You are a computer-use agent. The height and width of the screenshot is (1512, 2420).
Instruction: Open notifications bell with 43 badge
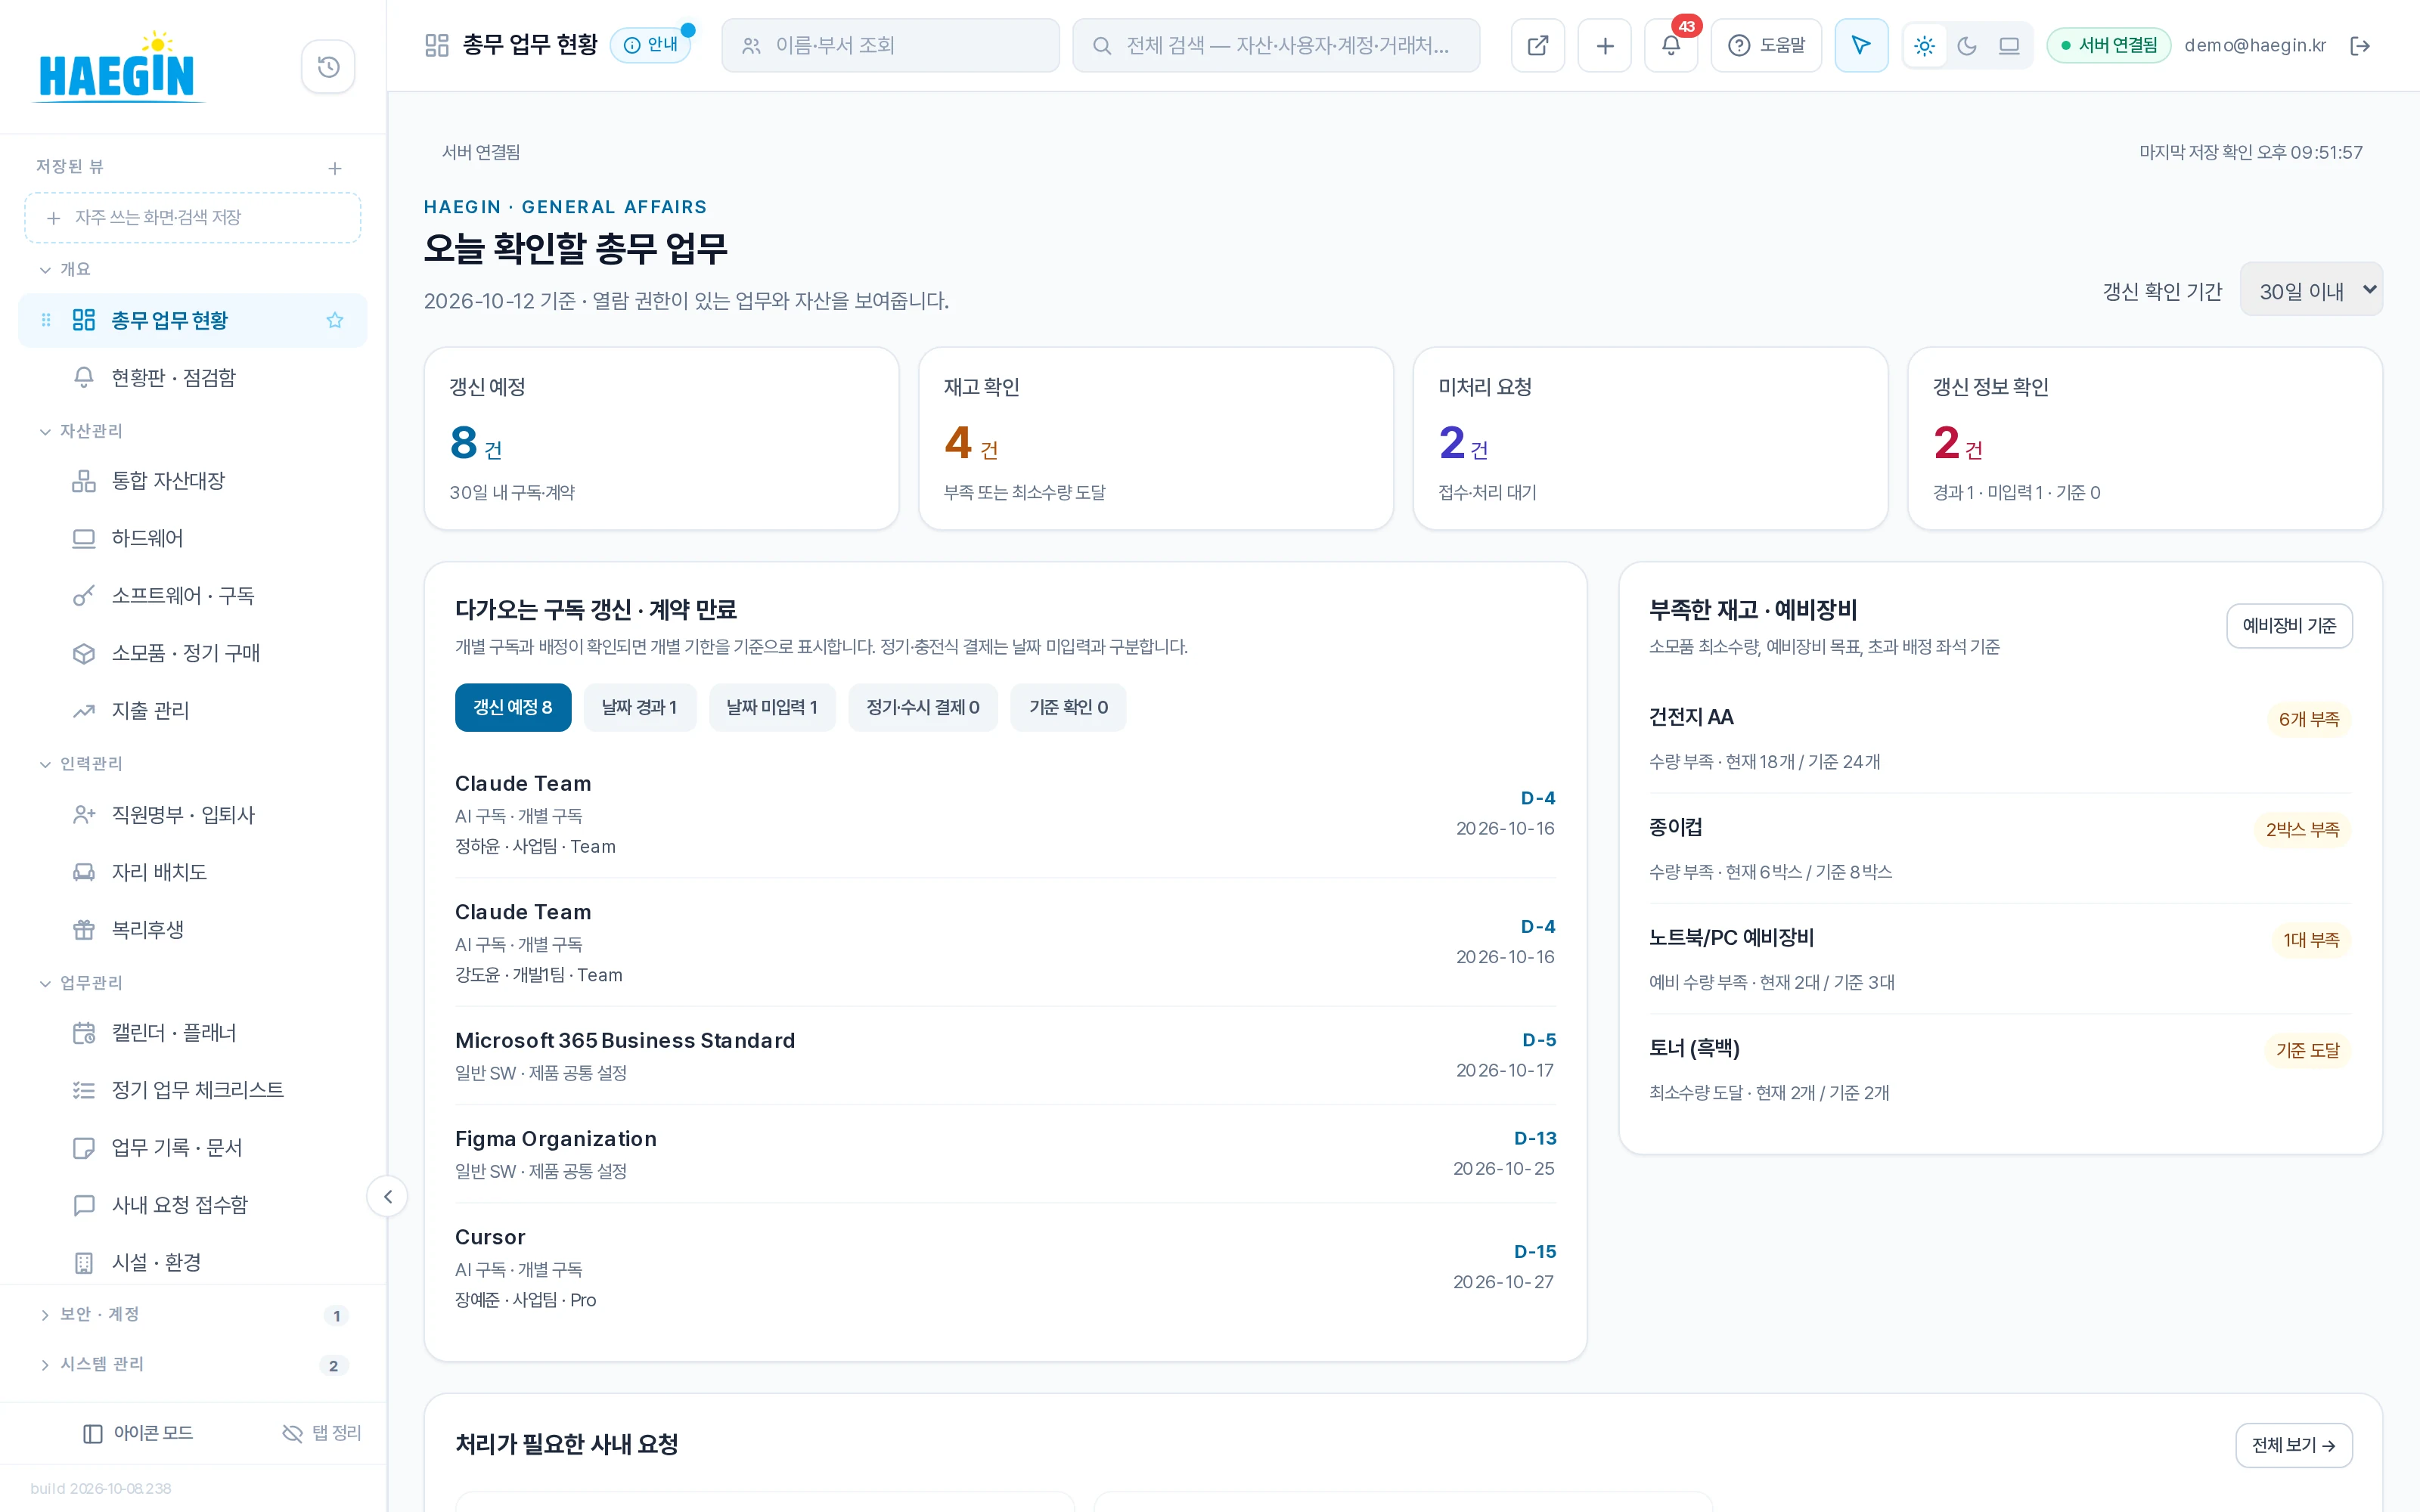pos(1671,45)
